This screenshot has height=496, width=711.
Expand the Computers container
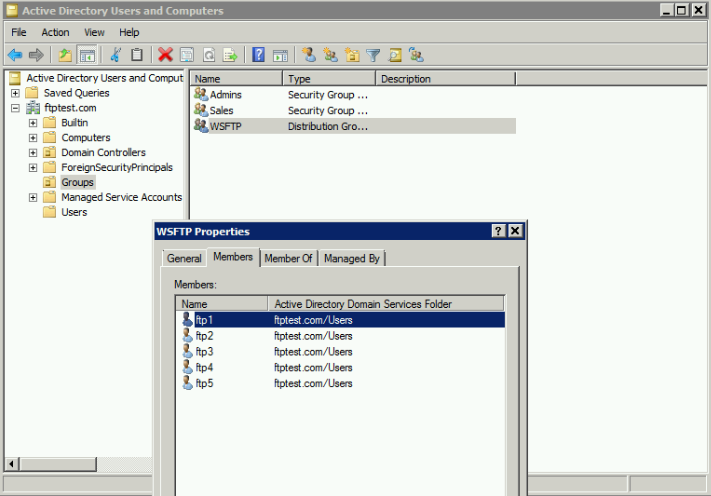(x=33, y=138)
